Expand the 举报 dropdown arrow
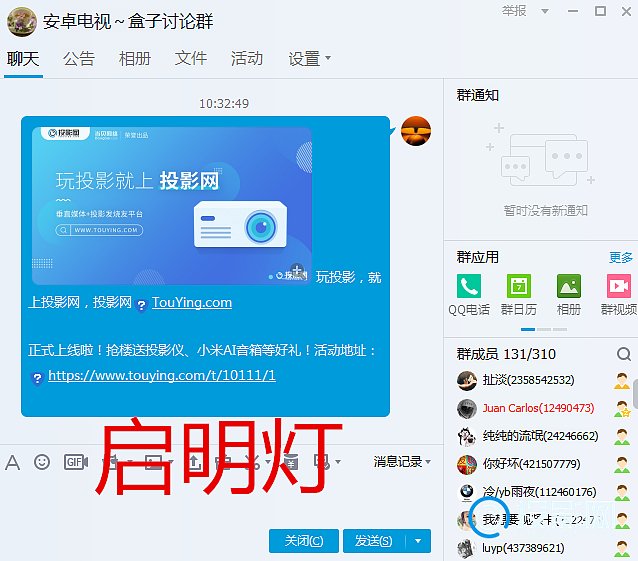638x561 pixels. pyautogui.click(x=544, y=11)
